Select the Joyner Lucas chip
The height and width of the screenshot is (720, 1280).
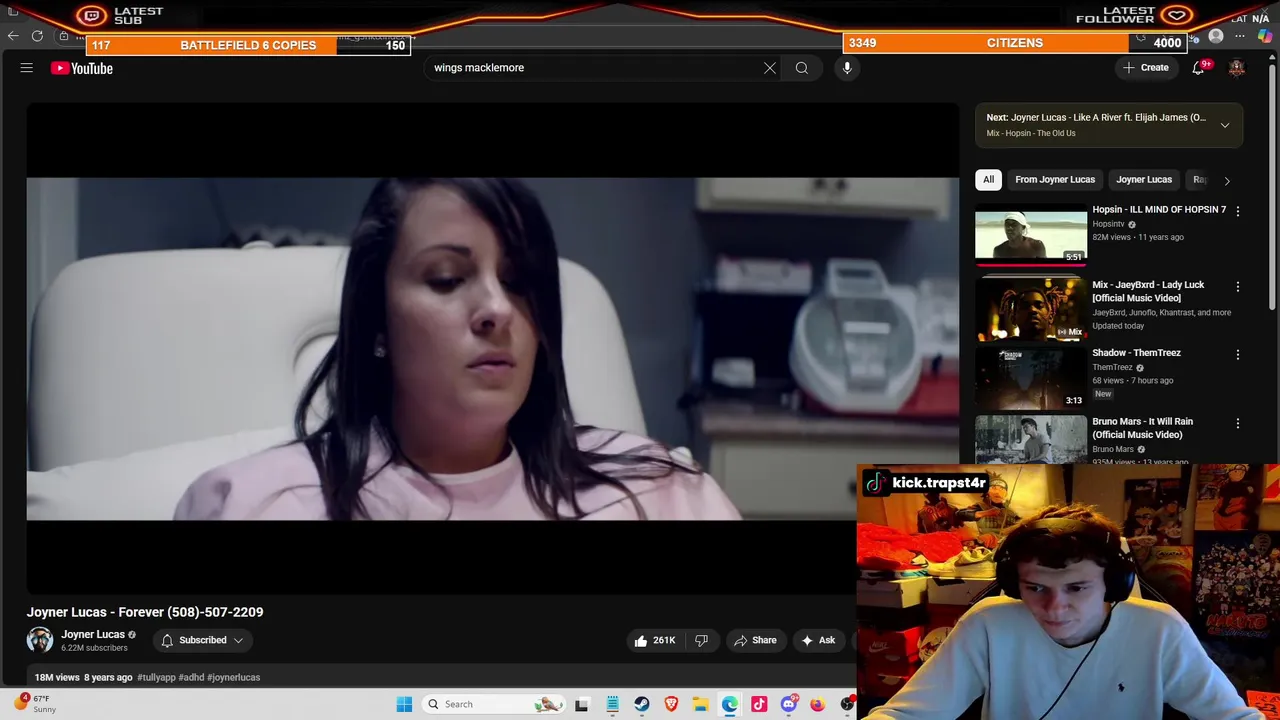click(1144, 180)
